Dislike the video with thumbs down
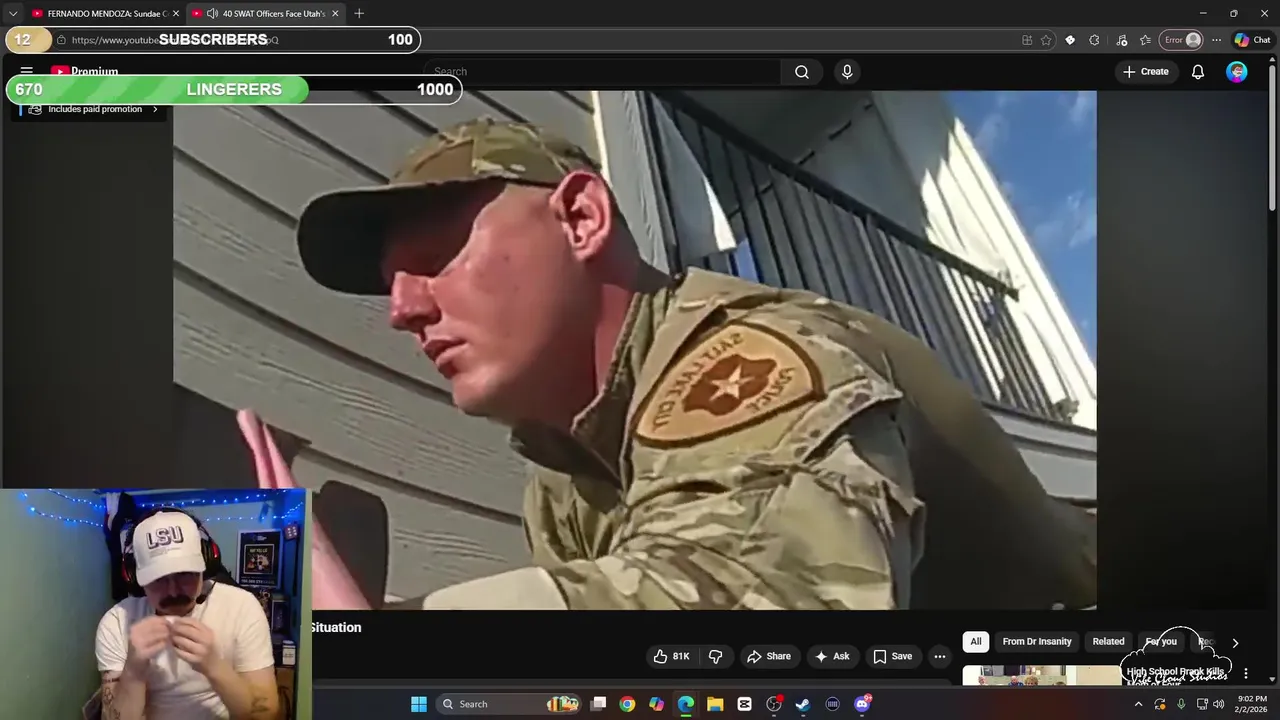 pyautogui.click(x=716, y=656)
